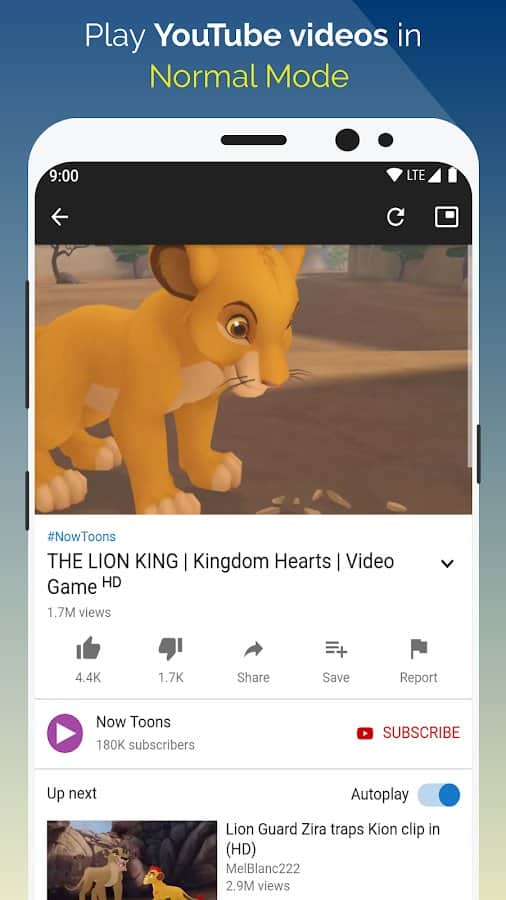Like the video with thumbs up
This screenshot has height=900, width=506.
pos(88,661)
